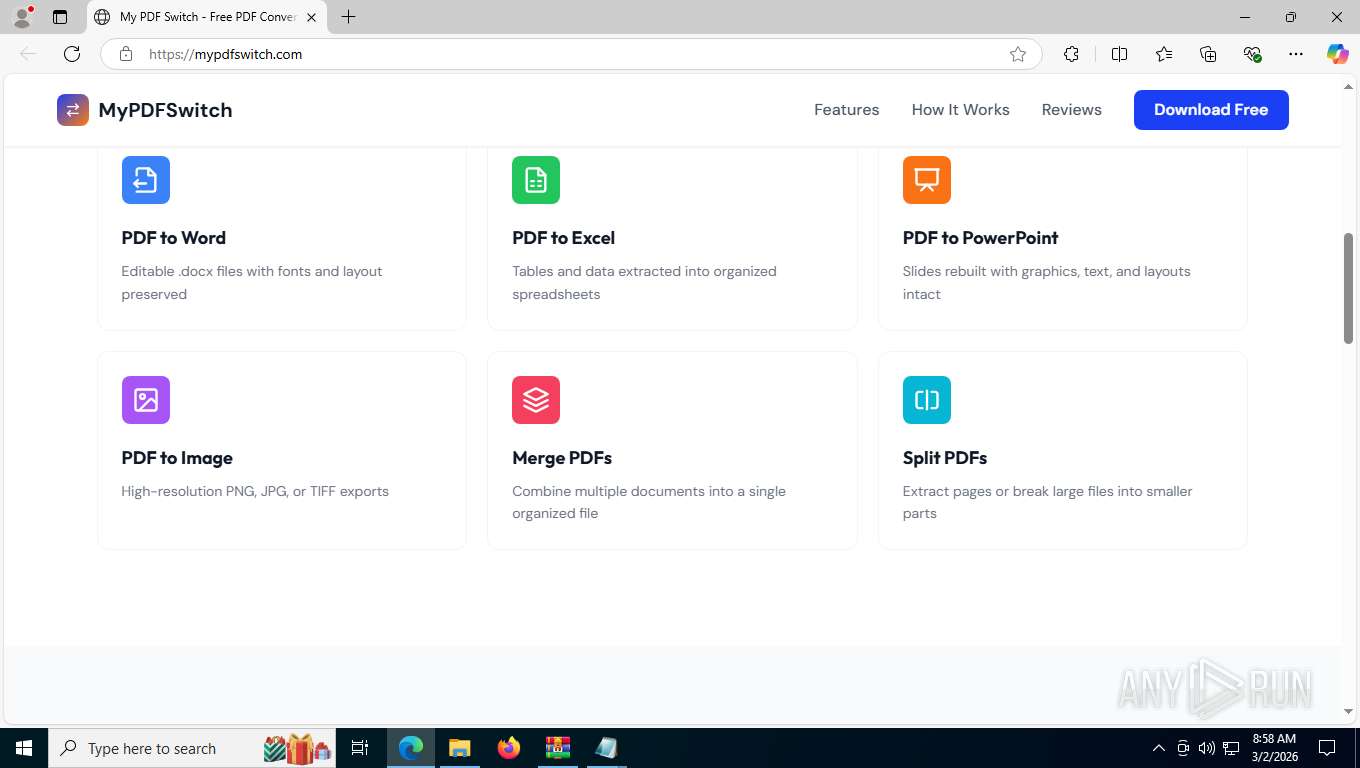Click the PDF to Word heading

point(174,238)
